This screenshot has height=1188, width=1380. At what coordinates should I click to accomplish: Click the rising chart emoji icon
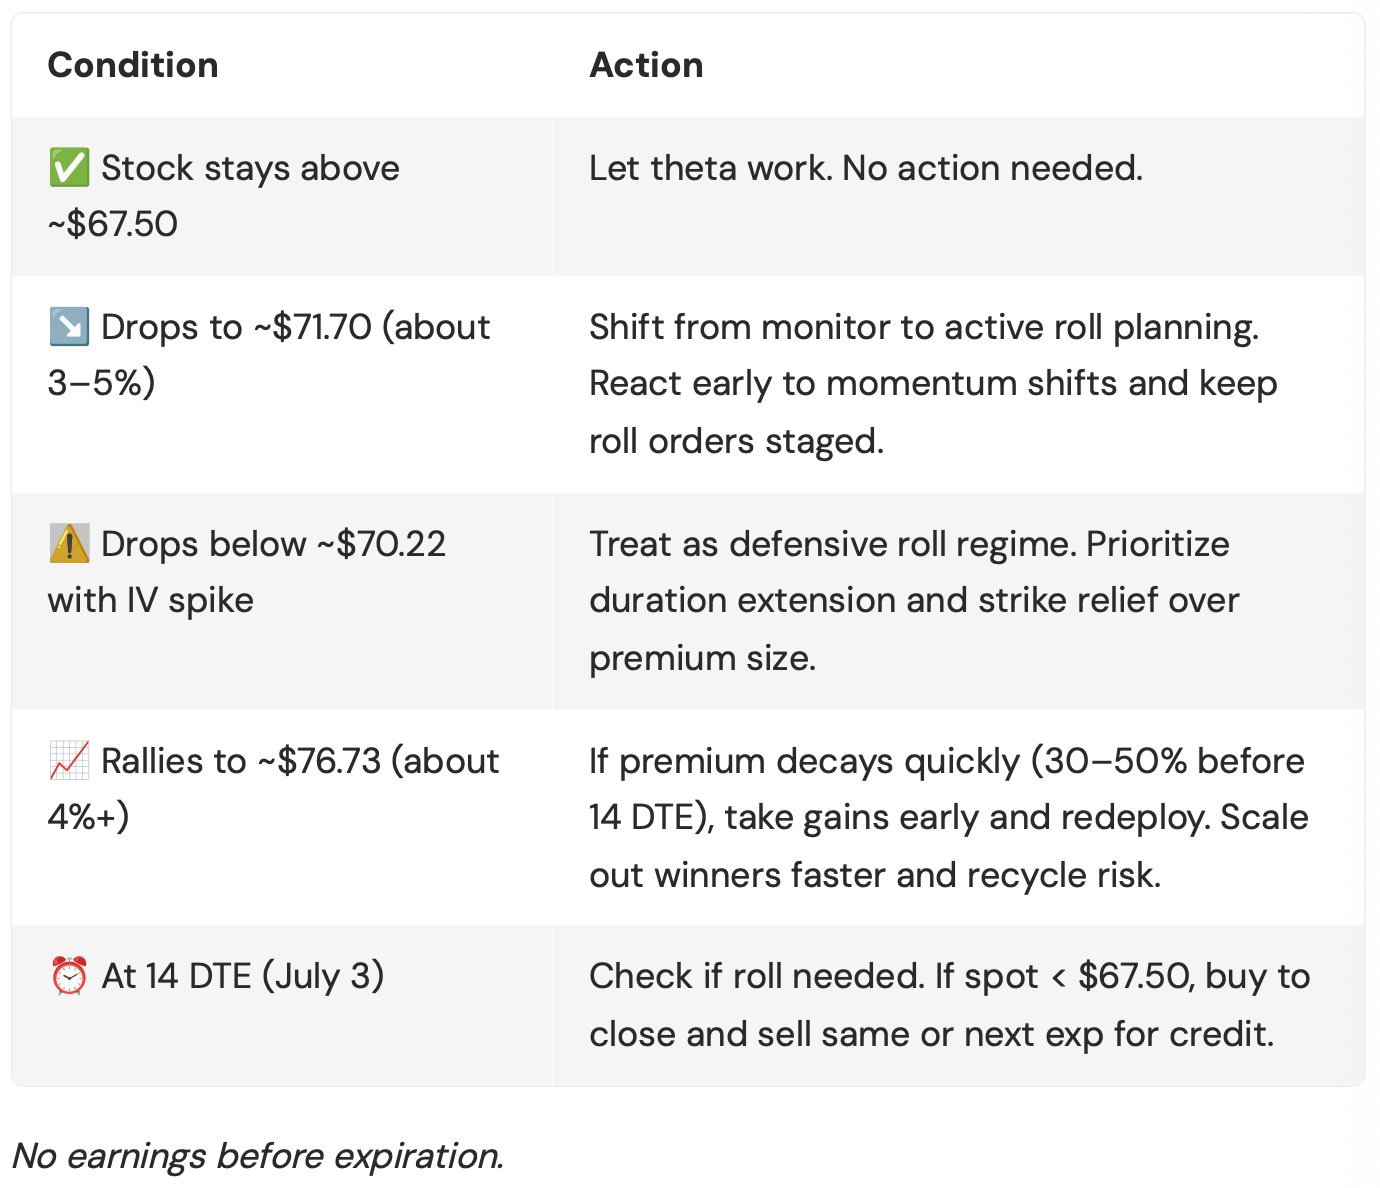(x=69, y=761)
